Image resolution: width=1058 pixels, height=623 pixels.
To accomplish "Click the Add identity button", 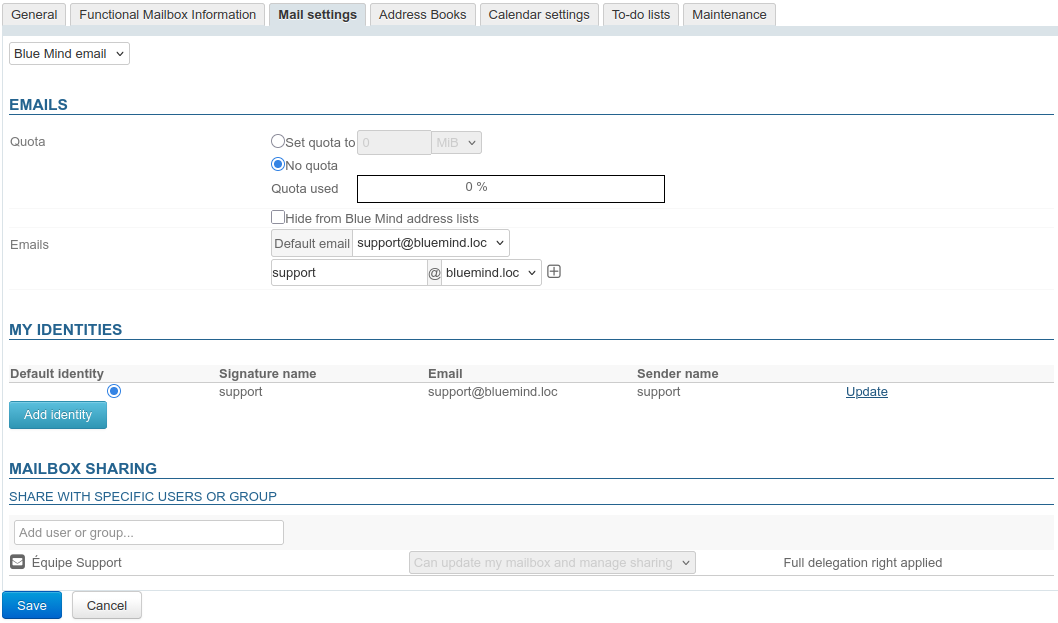I will (58, 415).
